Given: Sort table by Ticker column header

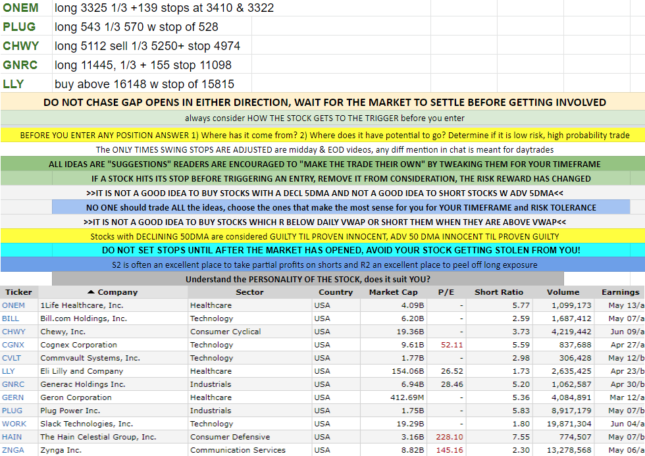Looking at the screenshot, I should pyautogui.click(x=19, y=292).
